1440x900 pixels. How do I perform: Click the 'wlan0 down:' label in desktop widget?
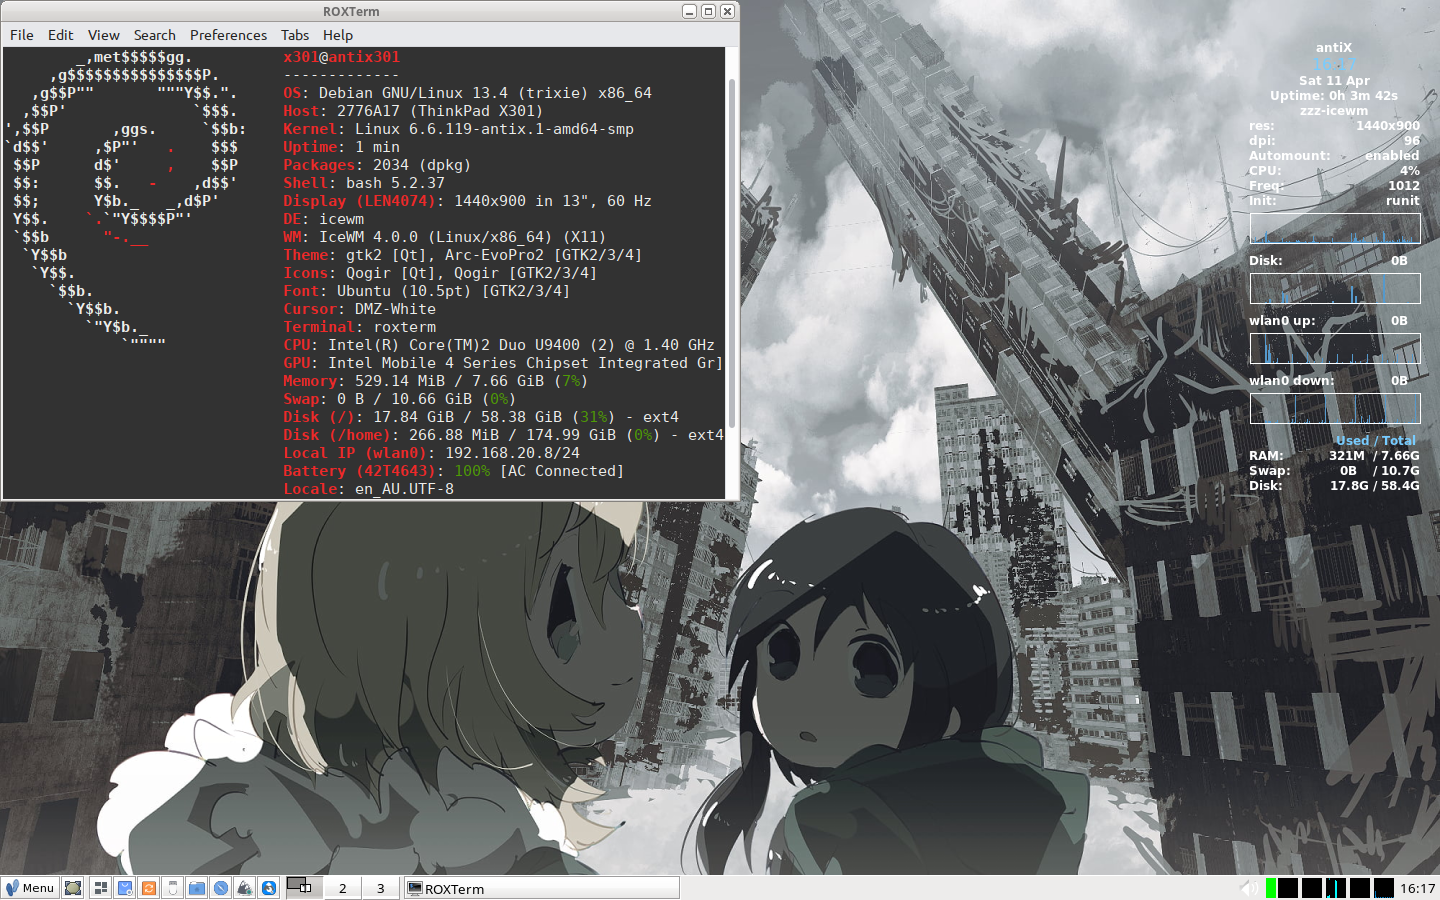point(1291,381)
